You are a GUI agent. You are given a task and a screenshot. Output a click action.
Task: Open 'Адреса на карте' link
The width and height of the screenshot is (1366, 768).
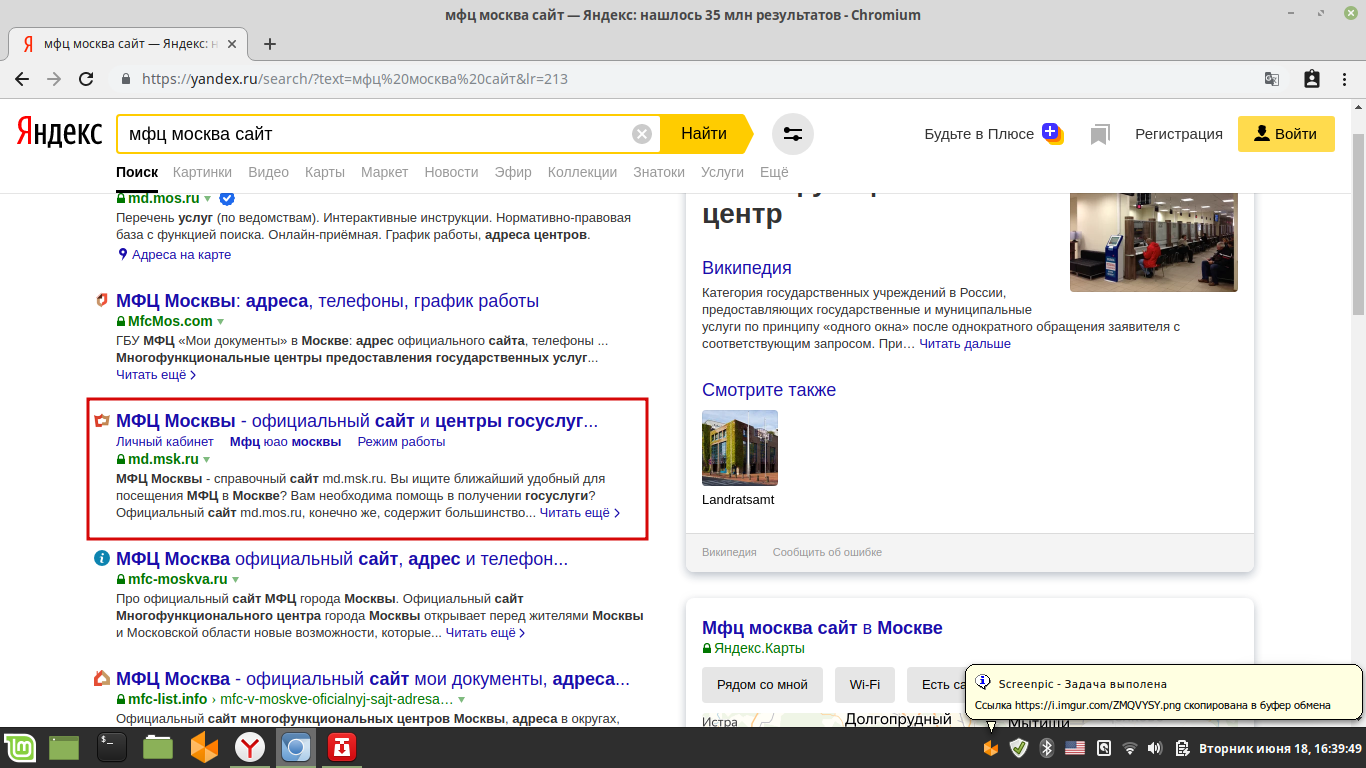[x=181, y=255]
